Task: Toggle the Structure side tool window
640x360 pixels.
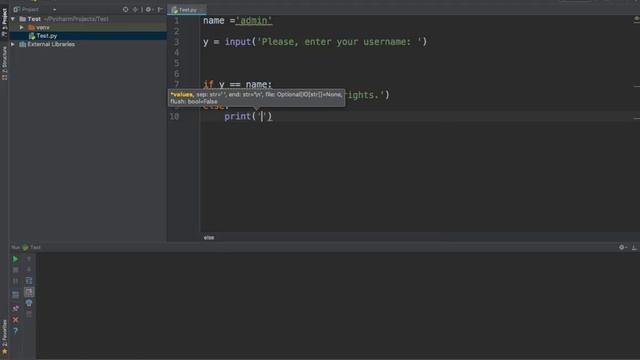Action: tap(4, 63)
